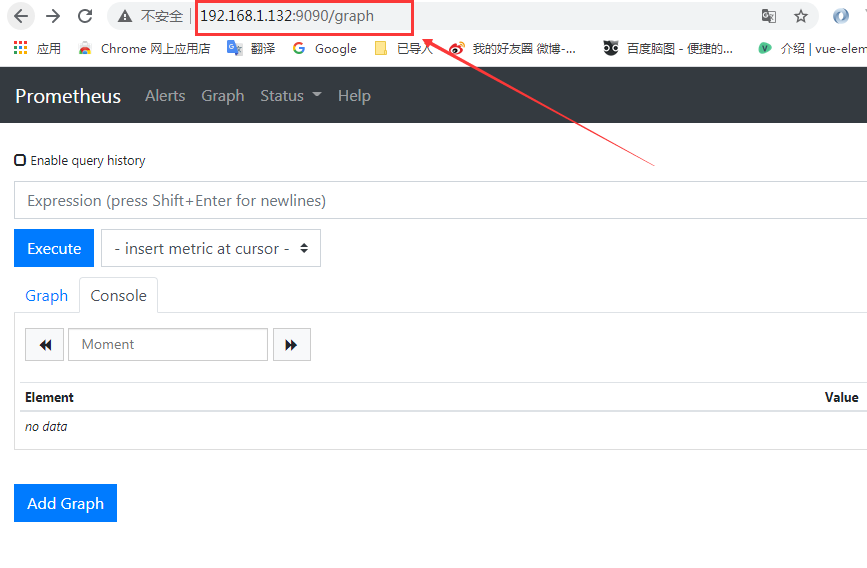This screenshot has width=867, height=568.
Task: Open the 百度脑图 bookmark
Action: point(668,49)
